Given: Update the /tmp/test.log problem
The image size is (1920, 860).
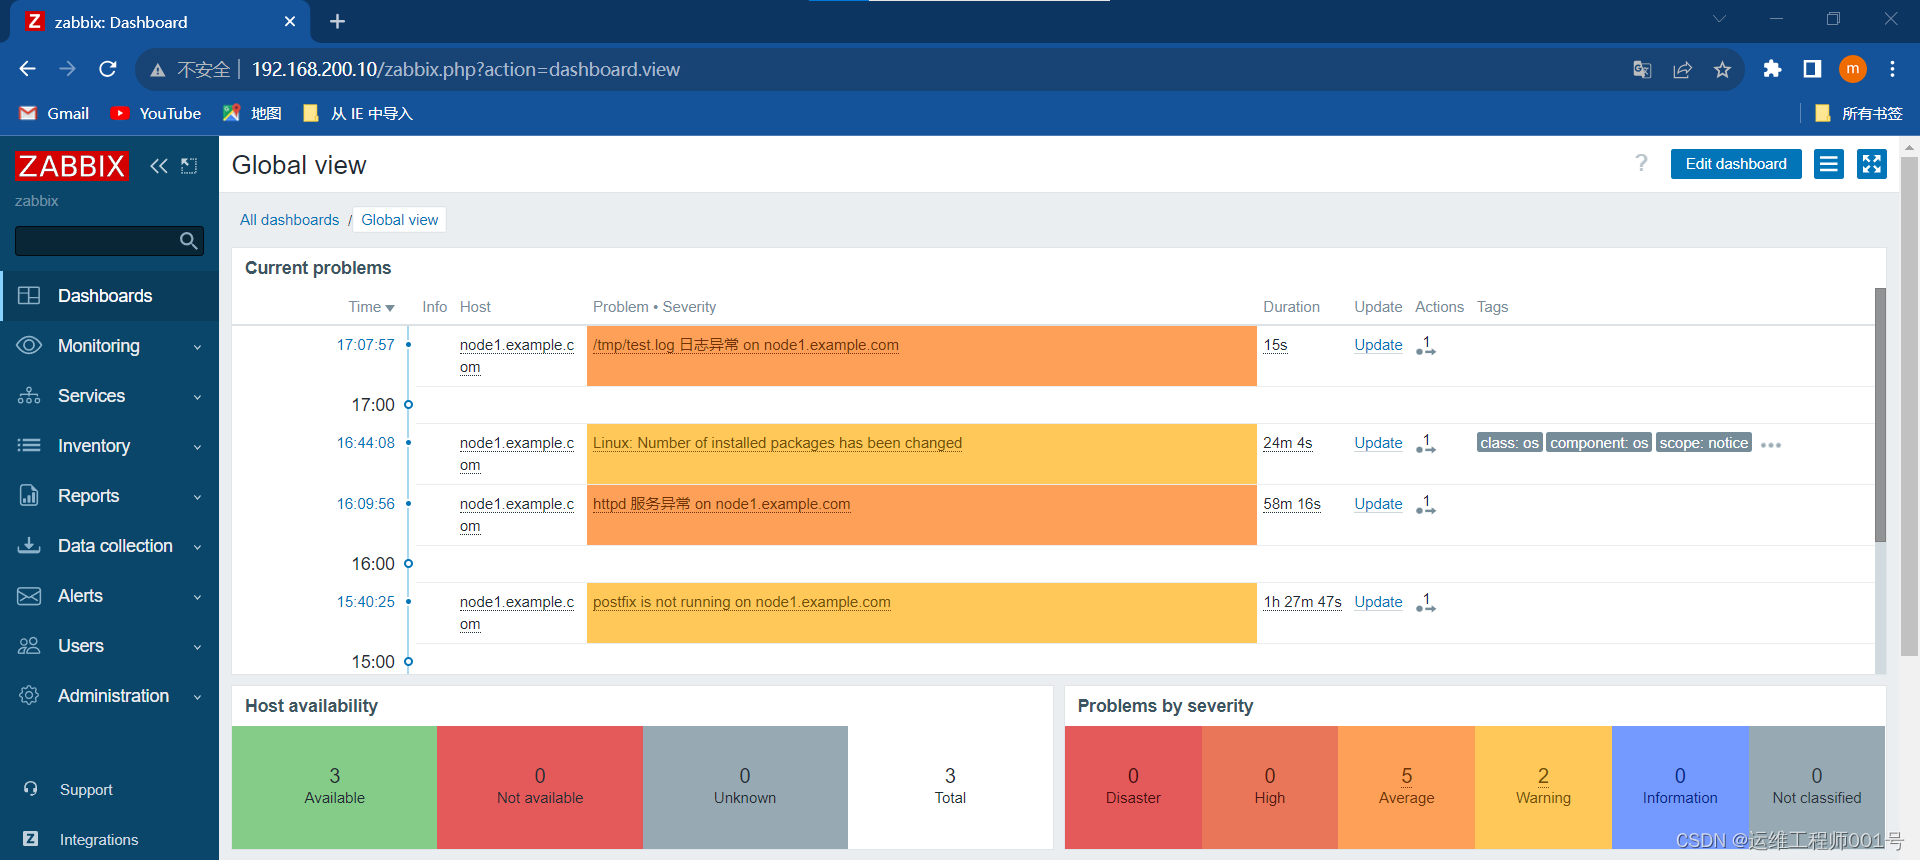Looking at the screenshot, I should (1378, 345).
